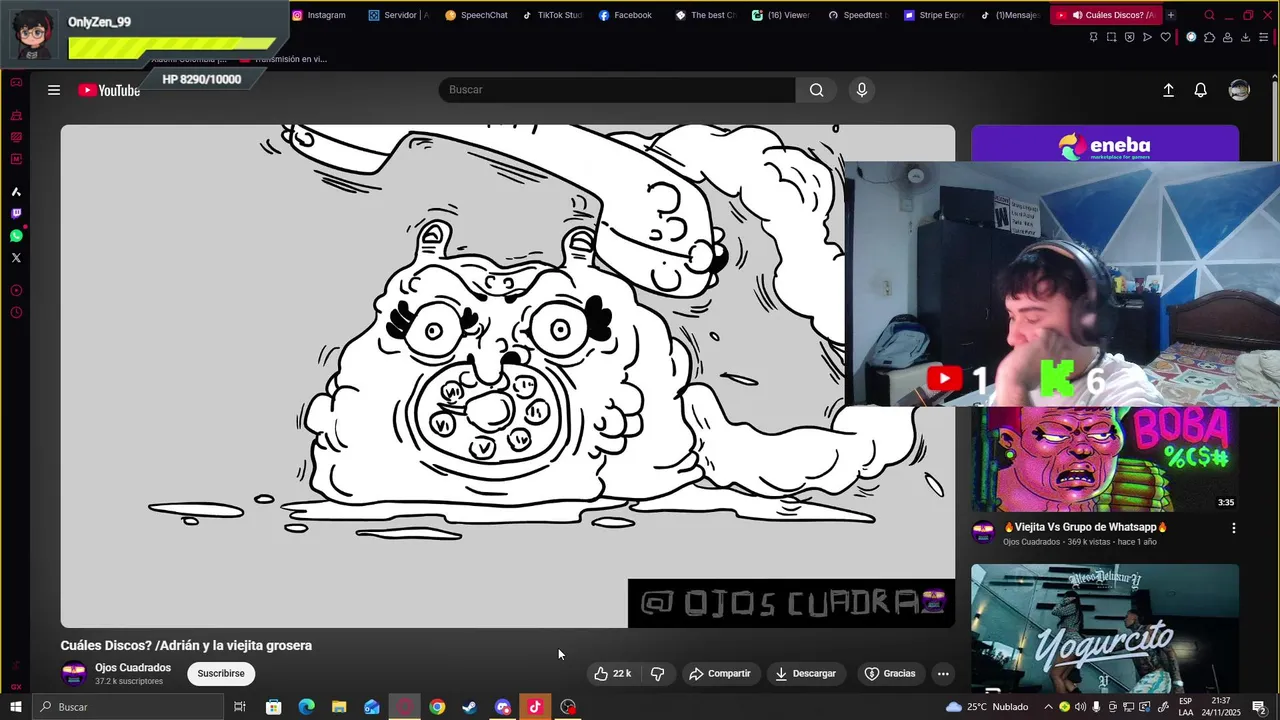Switch to the Instagram browser tab
Screen dimensions: 1280x720
(318, 15)
